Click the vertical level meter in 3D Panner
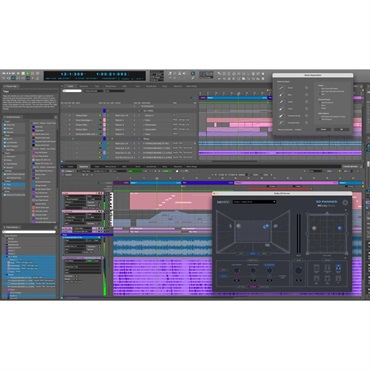The width and height of the screenshot is (370, 370). pos(299,233)
